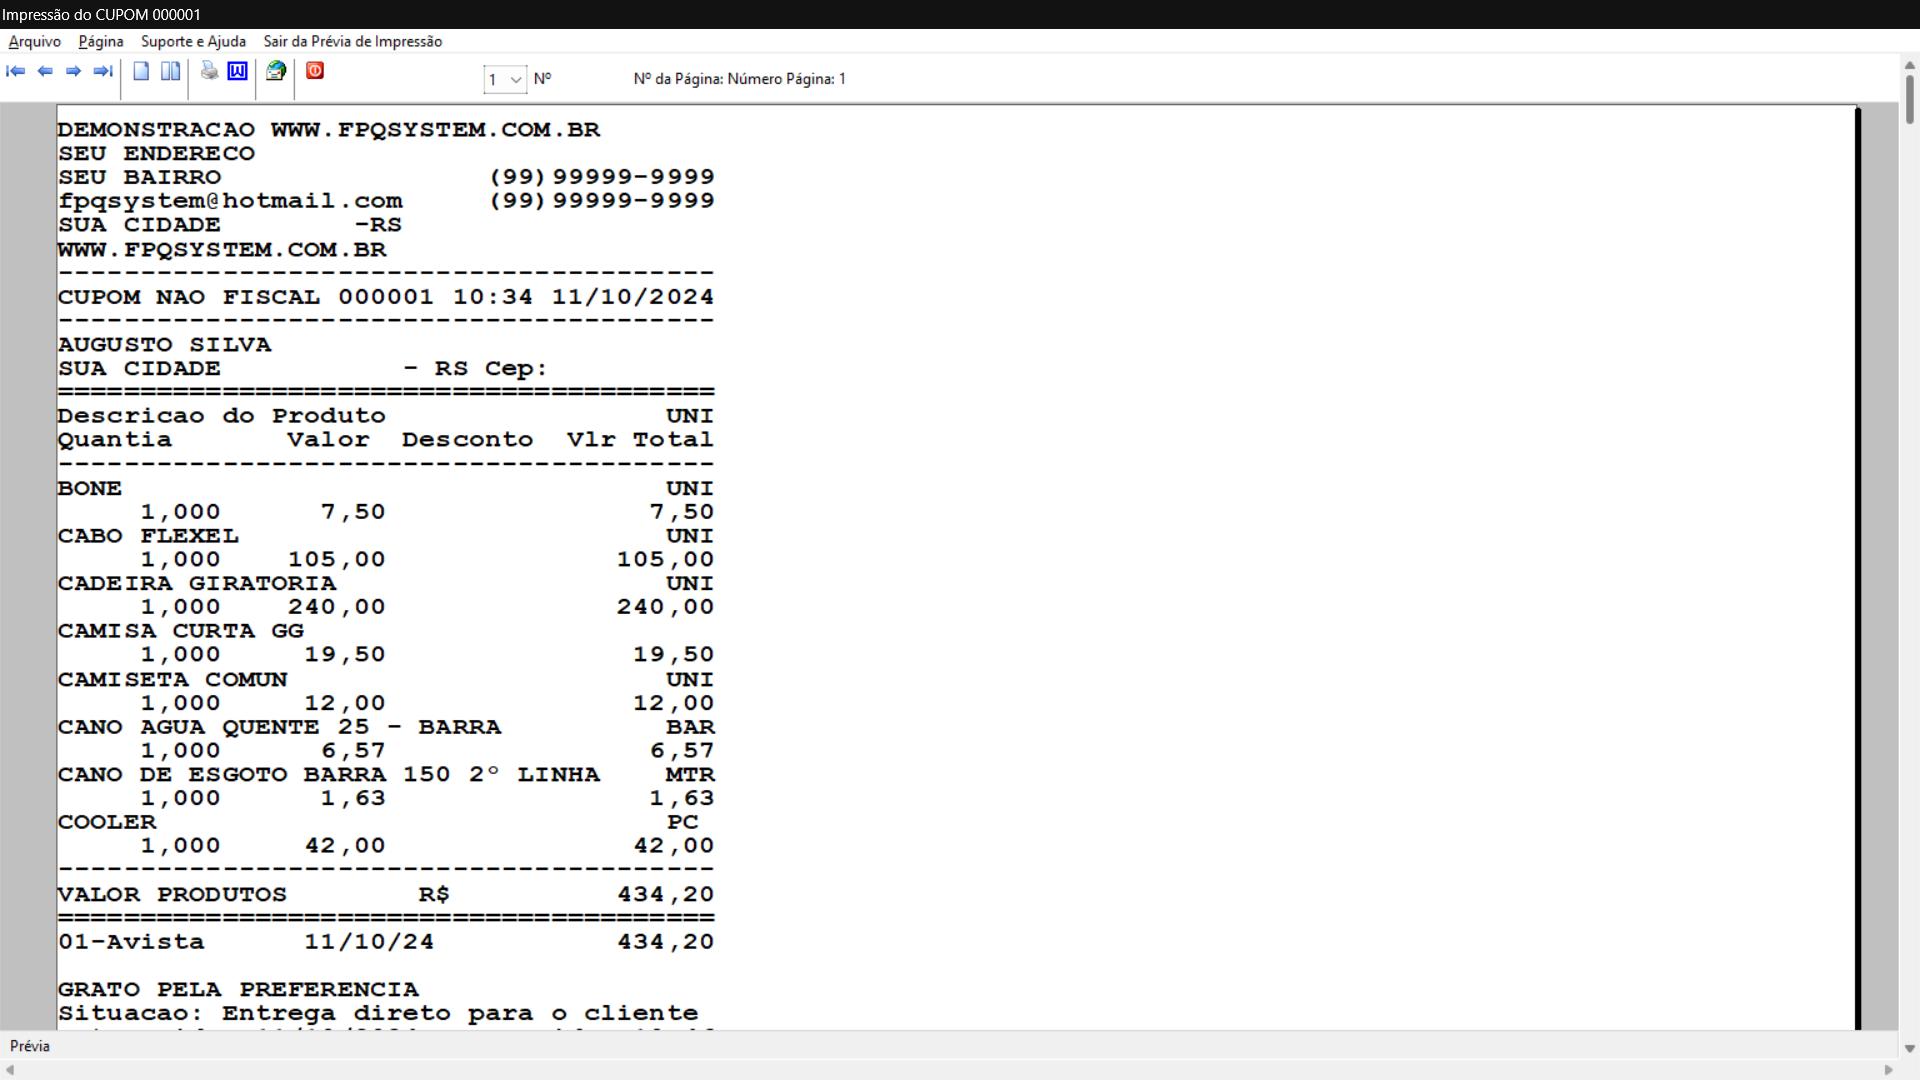Screen dimensions: 1920x1080
Task: Click vertical scrollbar down arrow
Action: pos(1909,1048)
